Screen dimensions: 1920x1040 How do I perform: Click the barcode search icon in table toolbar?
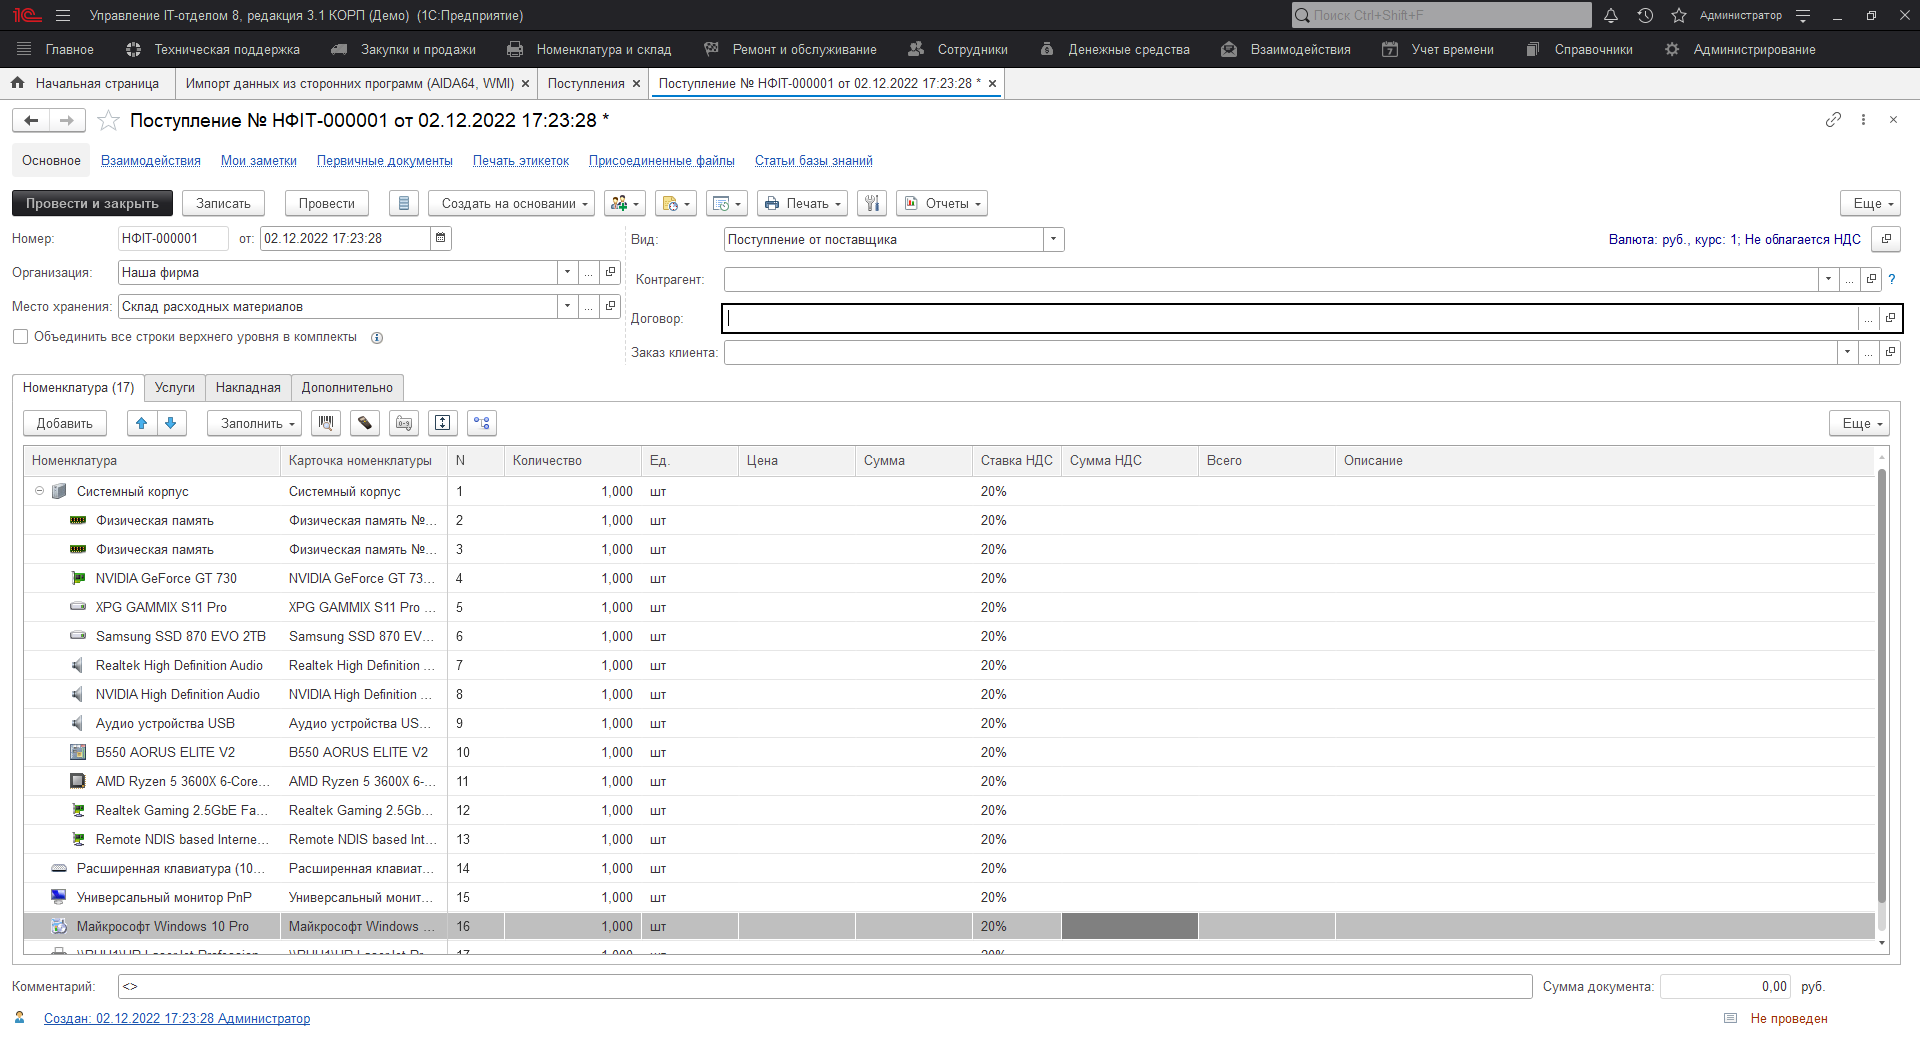(x=325, y=424)
